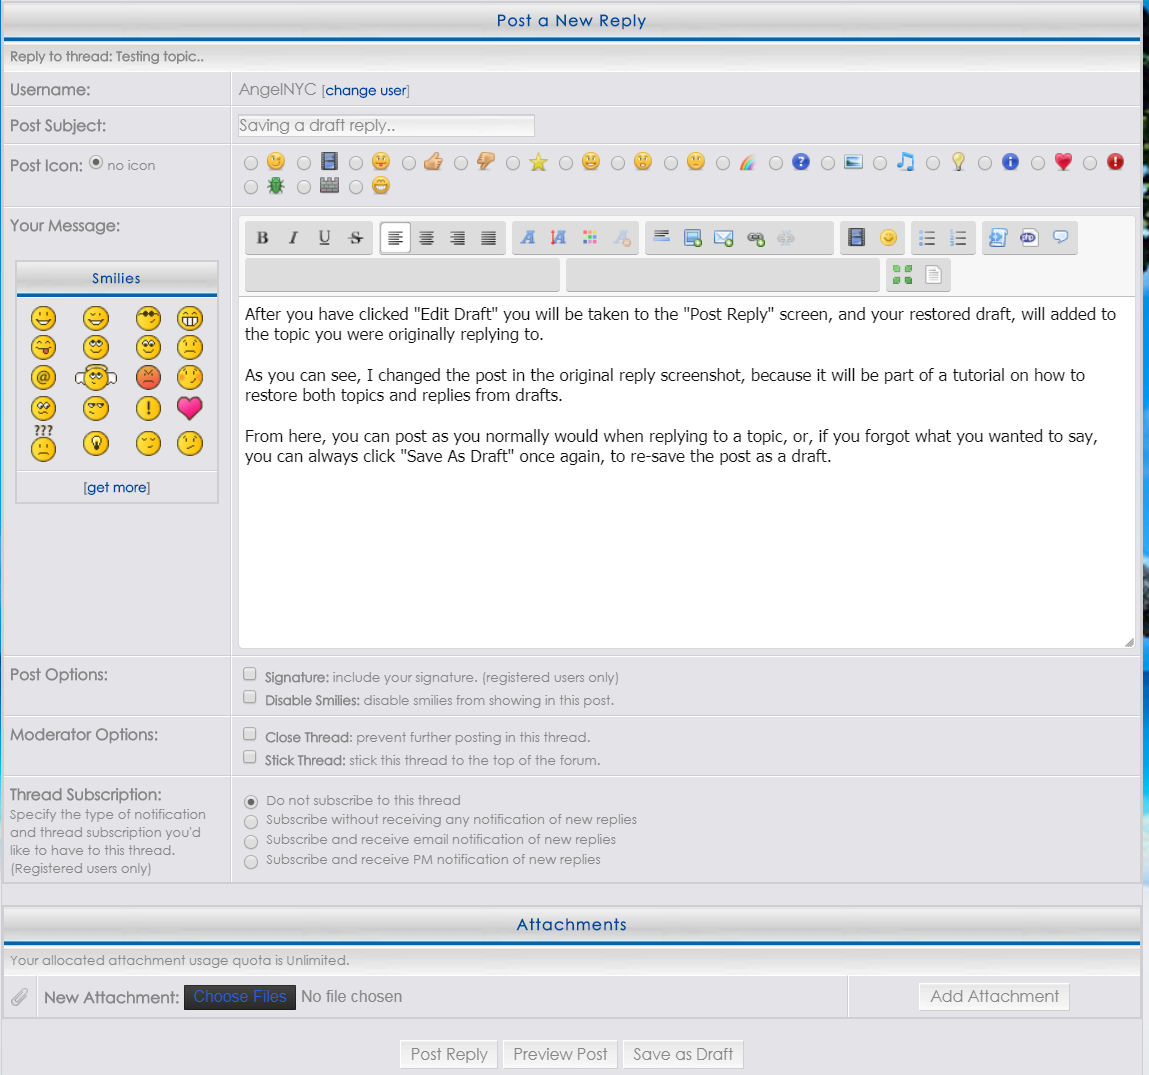Select subscribe with PM notification
The image size is (1149, 1075).
tap(251, 862)
